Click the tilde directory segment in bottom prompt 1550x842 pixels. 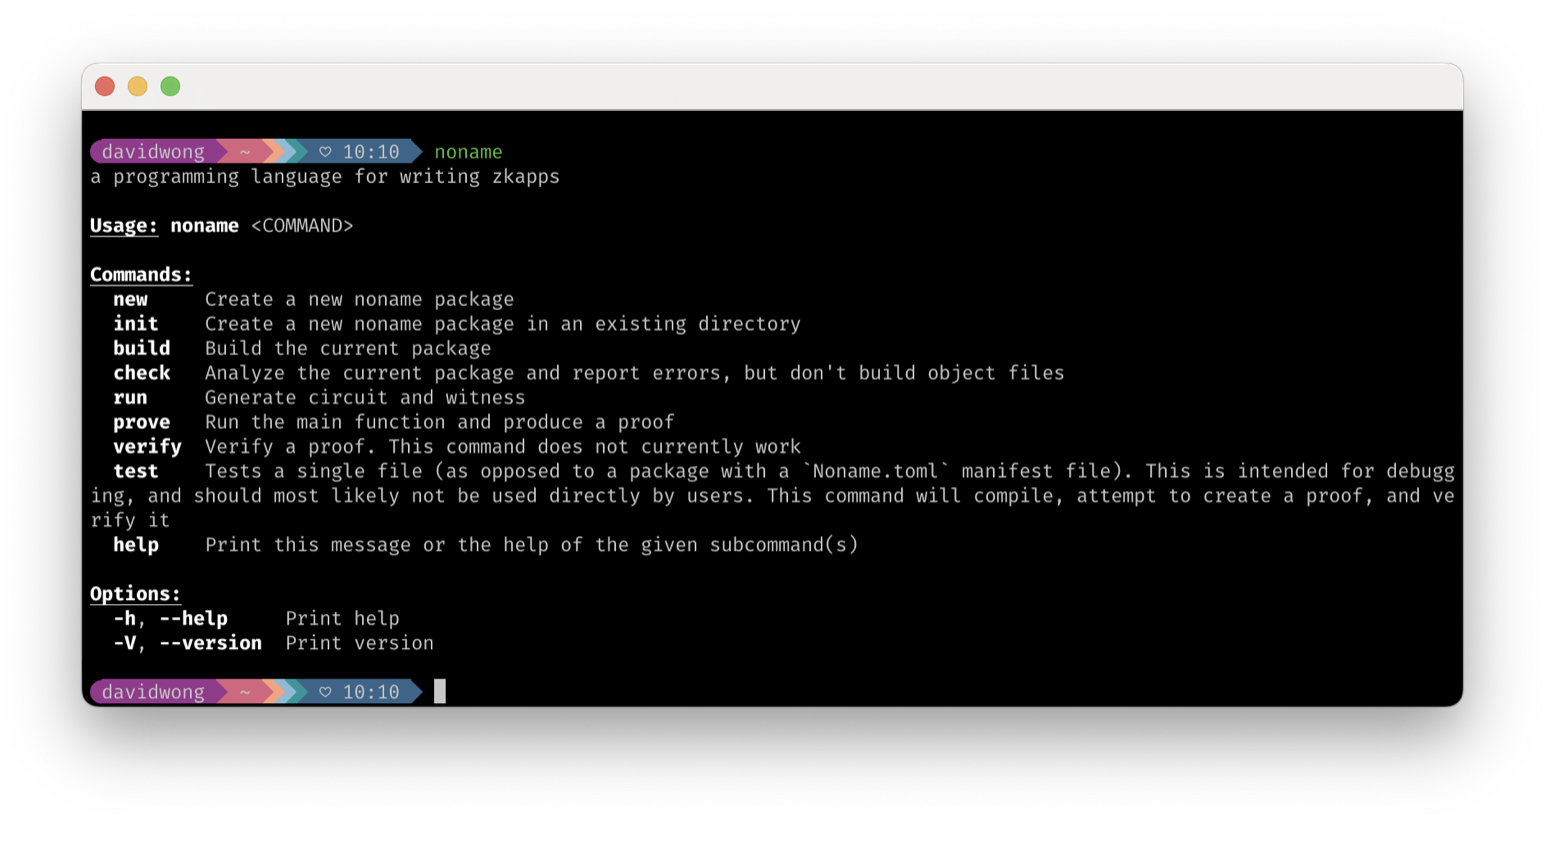click(244, 692)
